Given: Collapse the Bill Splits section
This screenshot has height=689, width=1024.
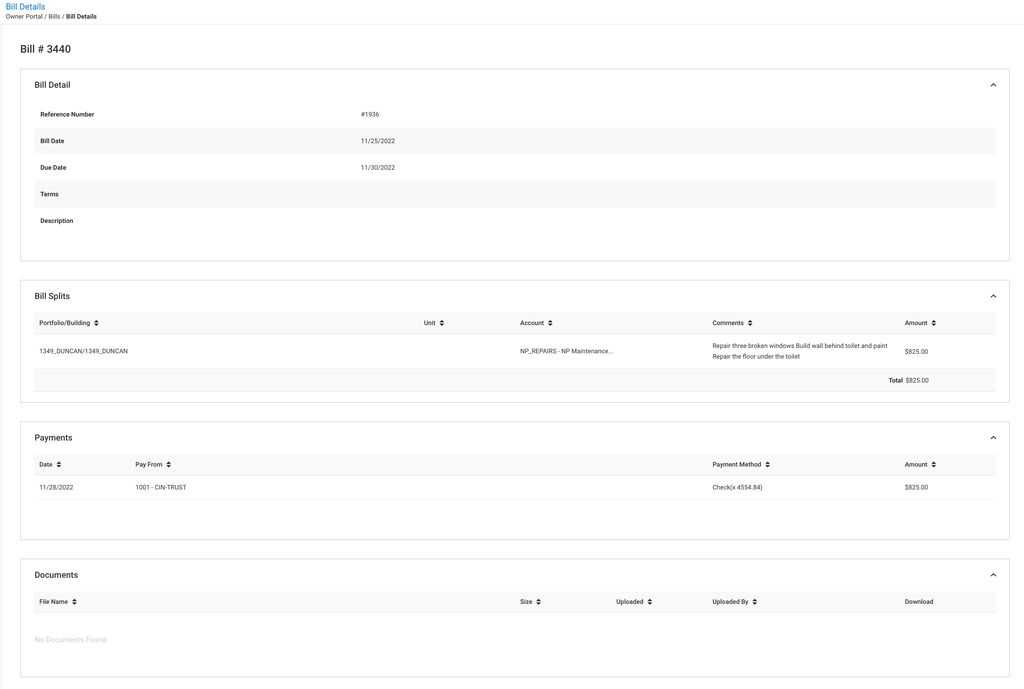Looking at the screenshot, I should (993, 296).
